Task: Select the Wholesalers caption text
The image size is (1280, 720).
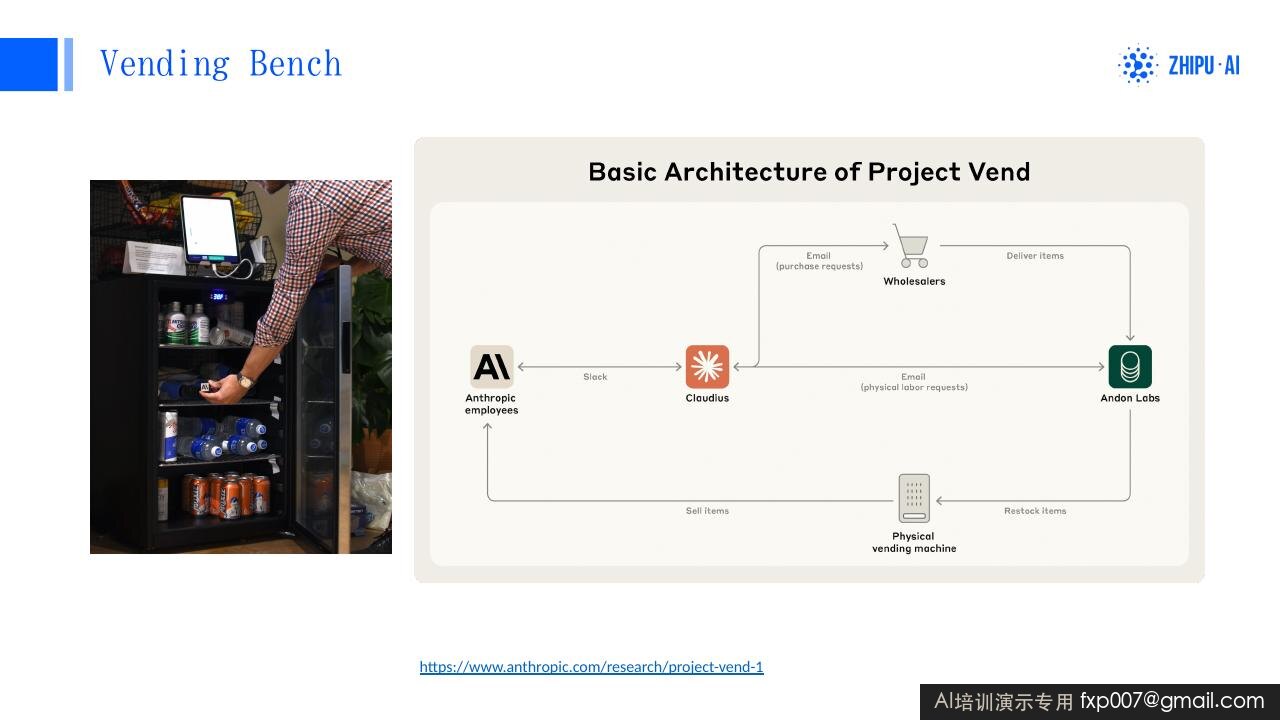Action: (x=914, y=282)
